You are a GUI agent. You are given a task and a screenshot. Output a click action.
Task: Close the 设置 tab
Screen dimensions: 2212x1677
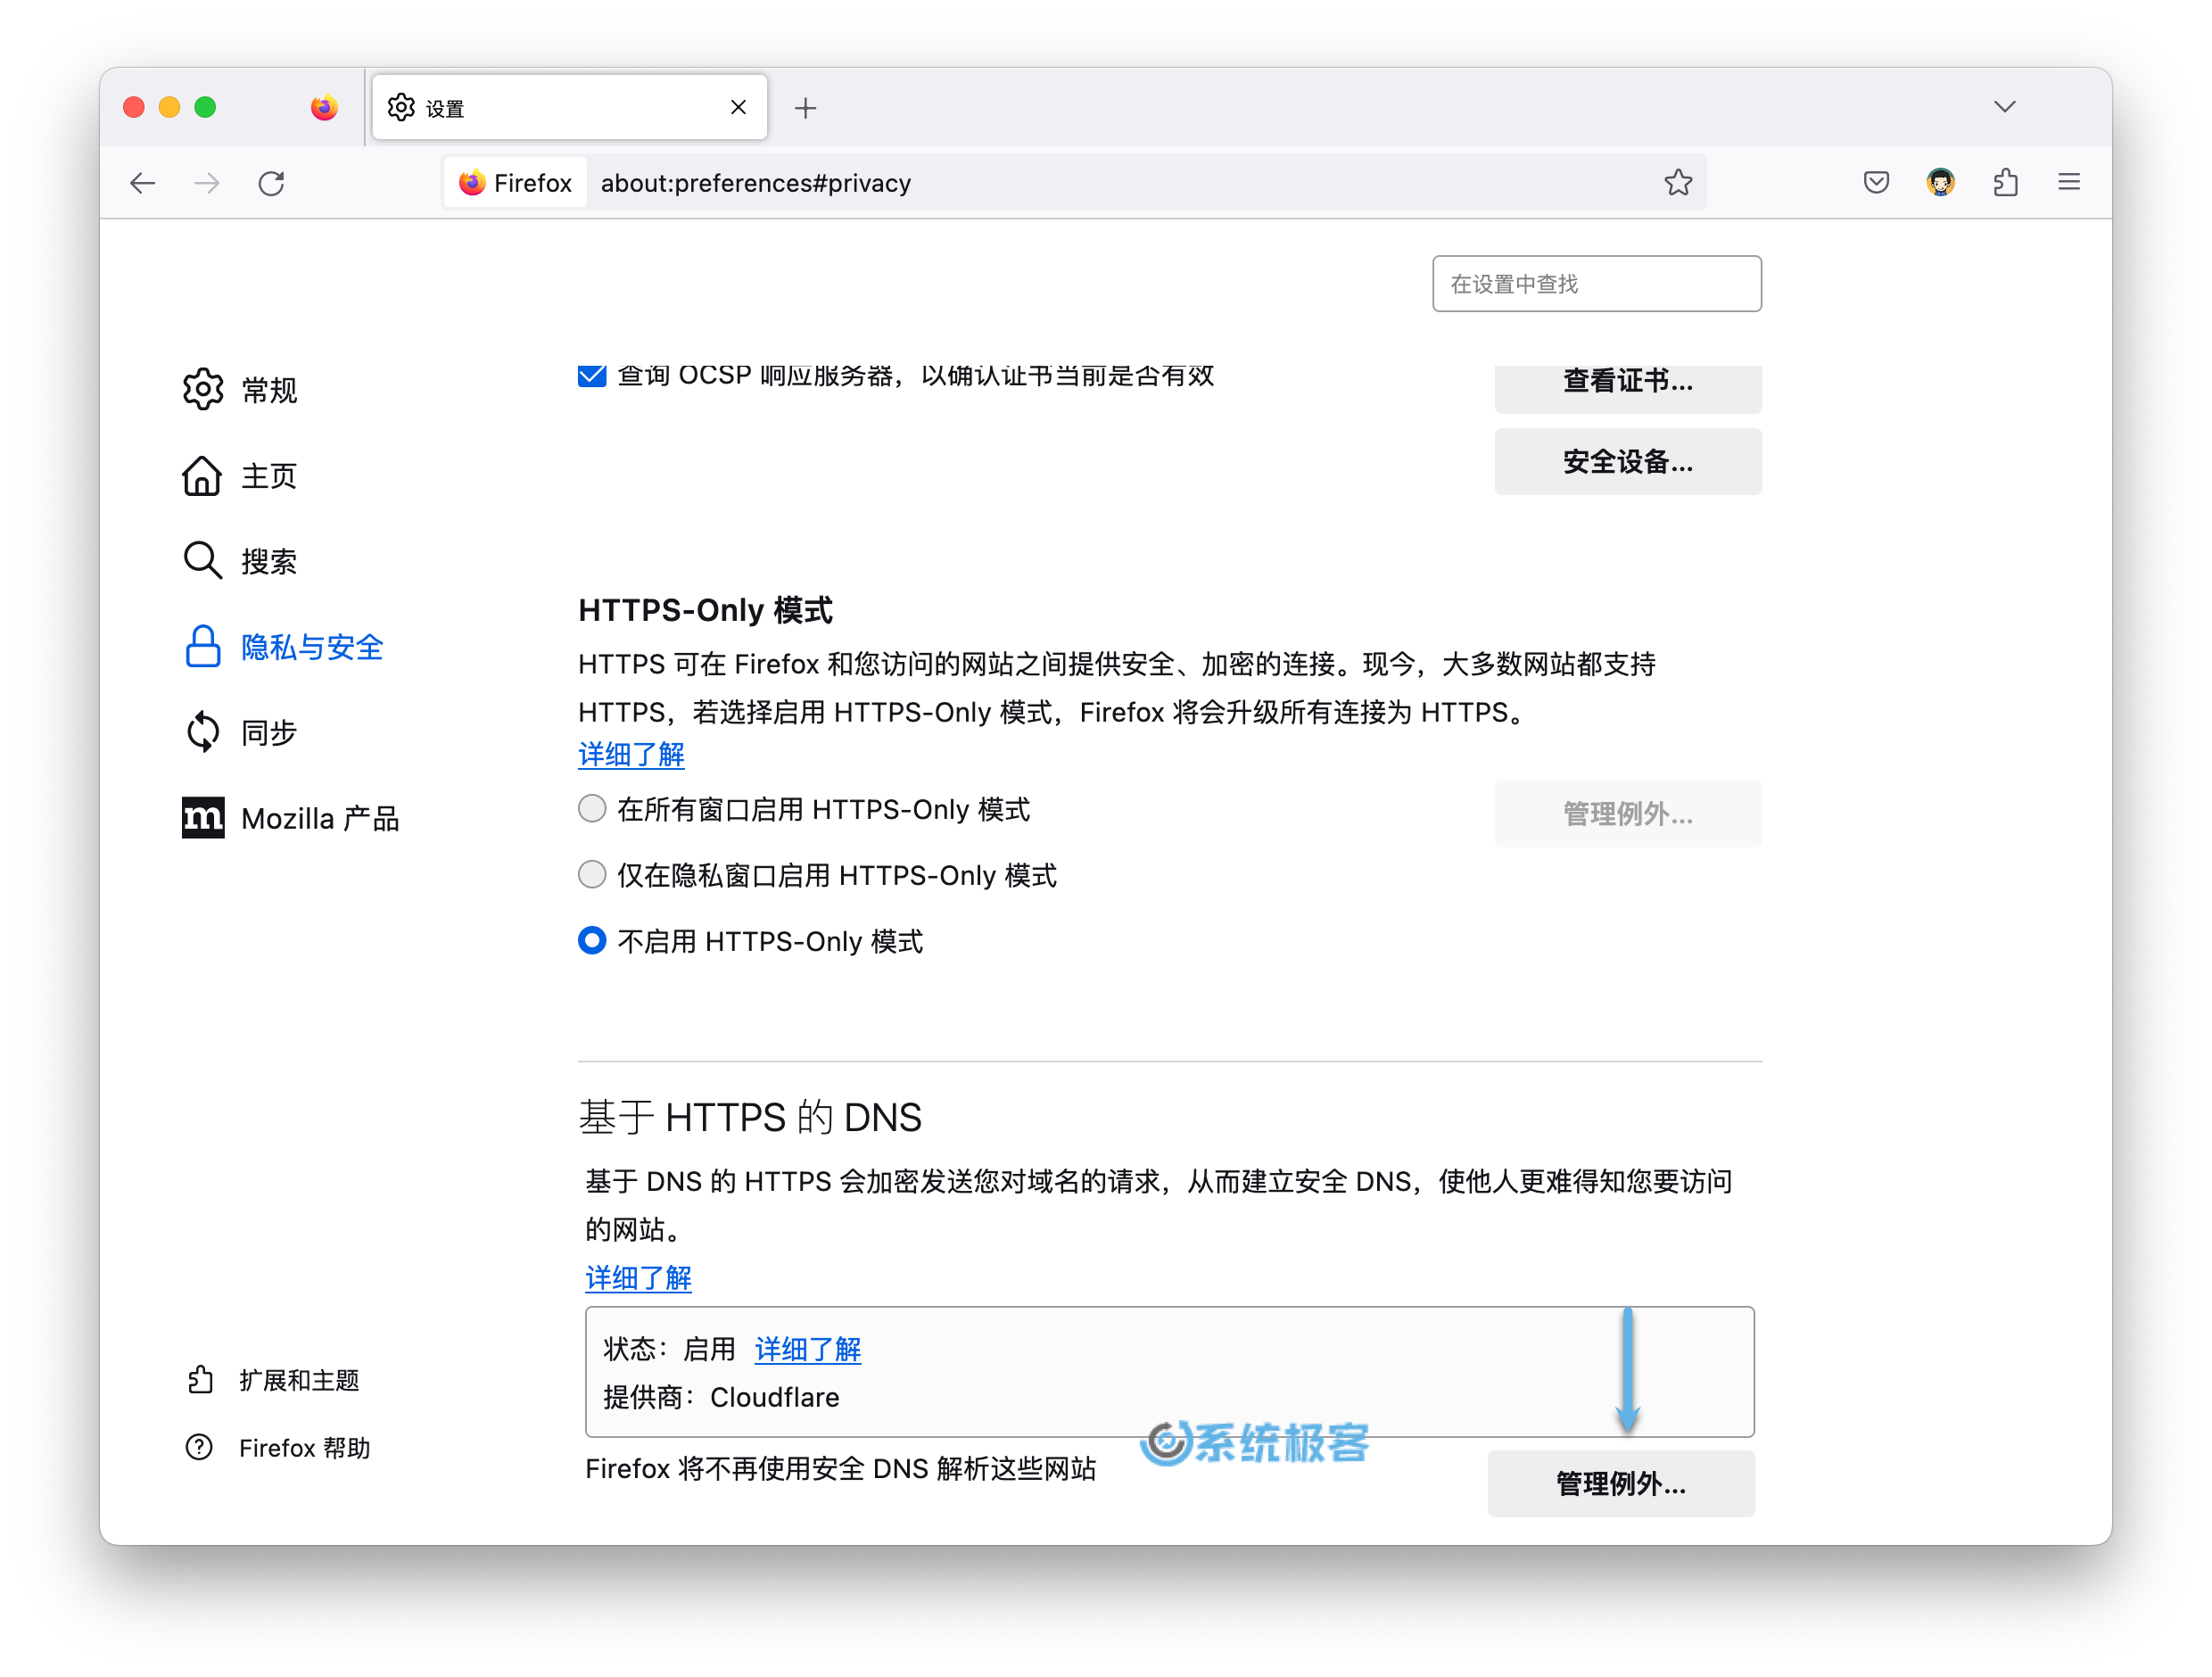738,107
